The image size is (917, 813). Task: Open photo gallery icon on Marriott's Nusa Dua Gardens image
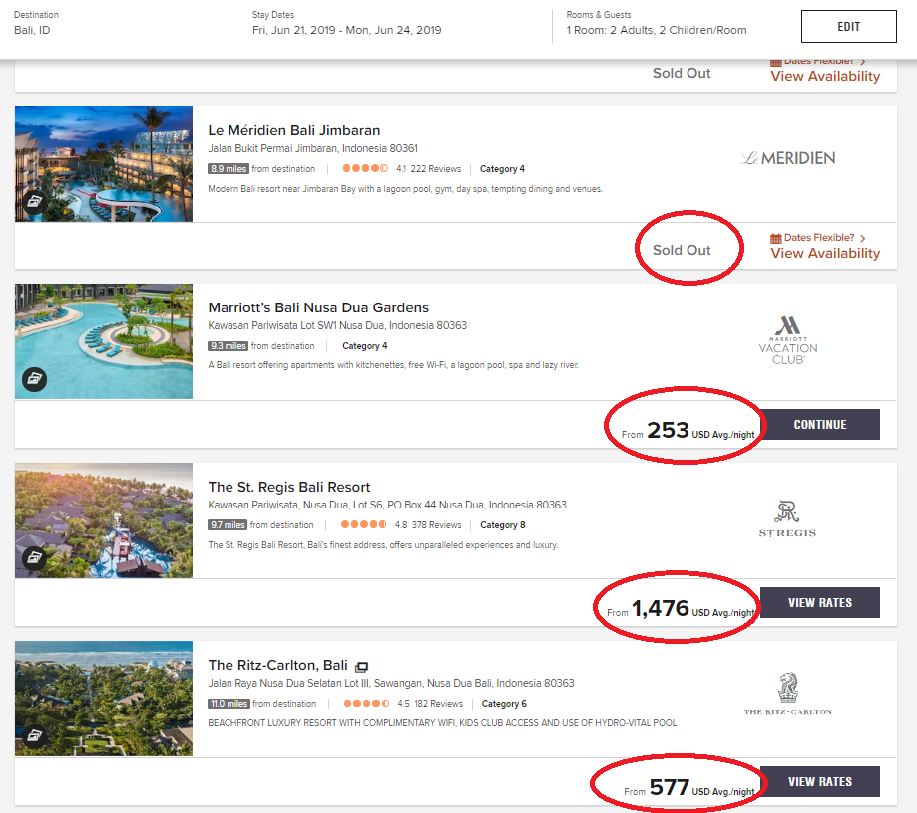pyautogui.click(x=35, y=379)
